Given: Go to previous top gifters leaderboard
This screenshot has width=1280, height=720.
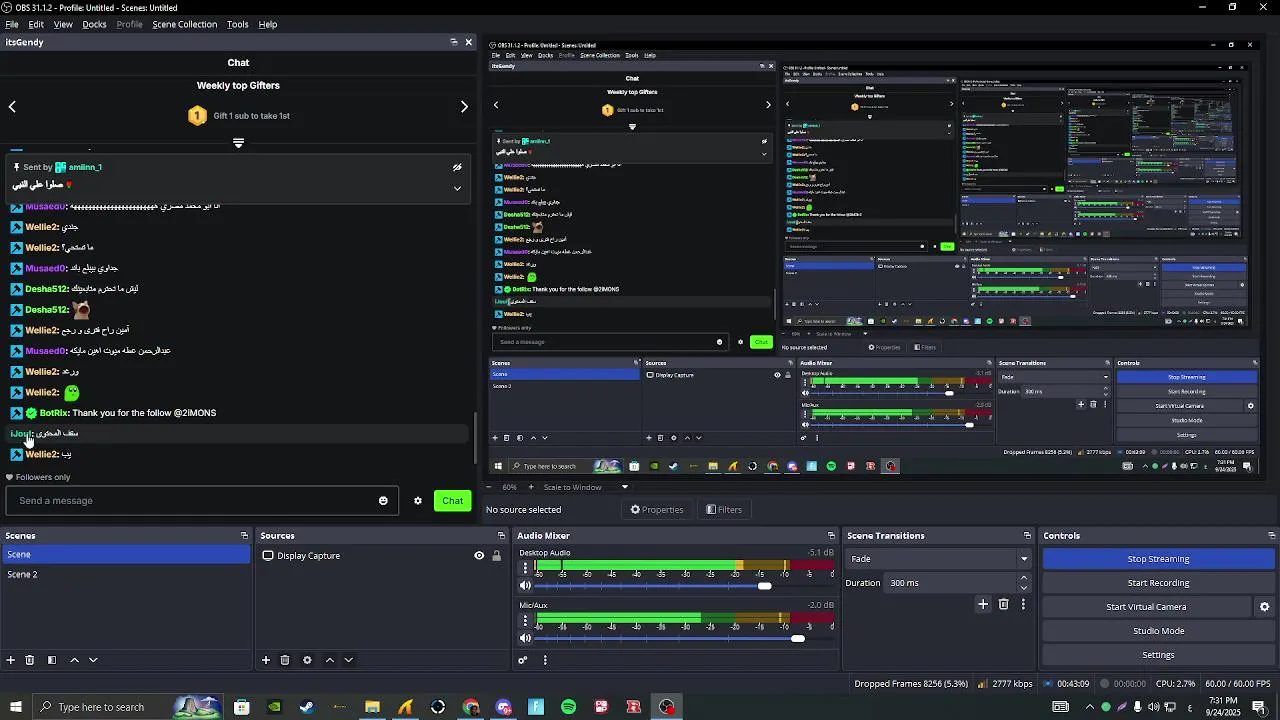Looking at the screenshot, I should click(12, 106).
